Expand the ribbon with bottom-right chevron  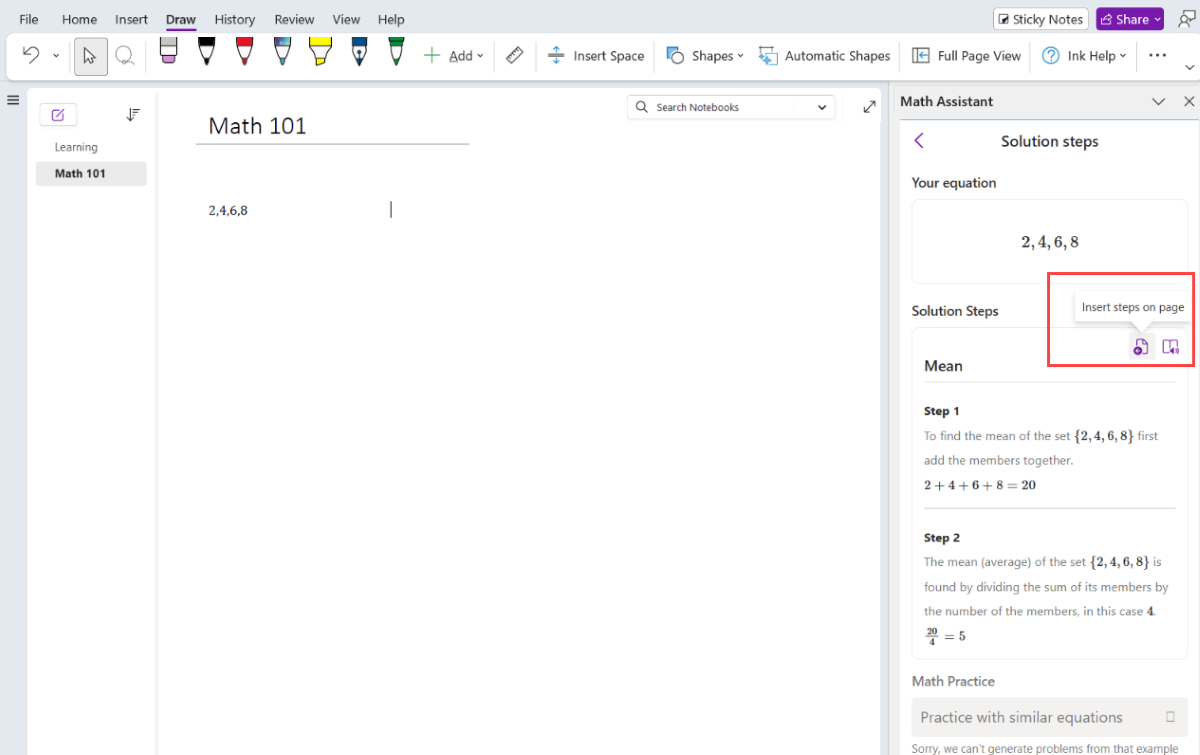click(1190, 67)
